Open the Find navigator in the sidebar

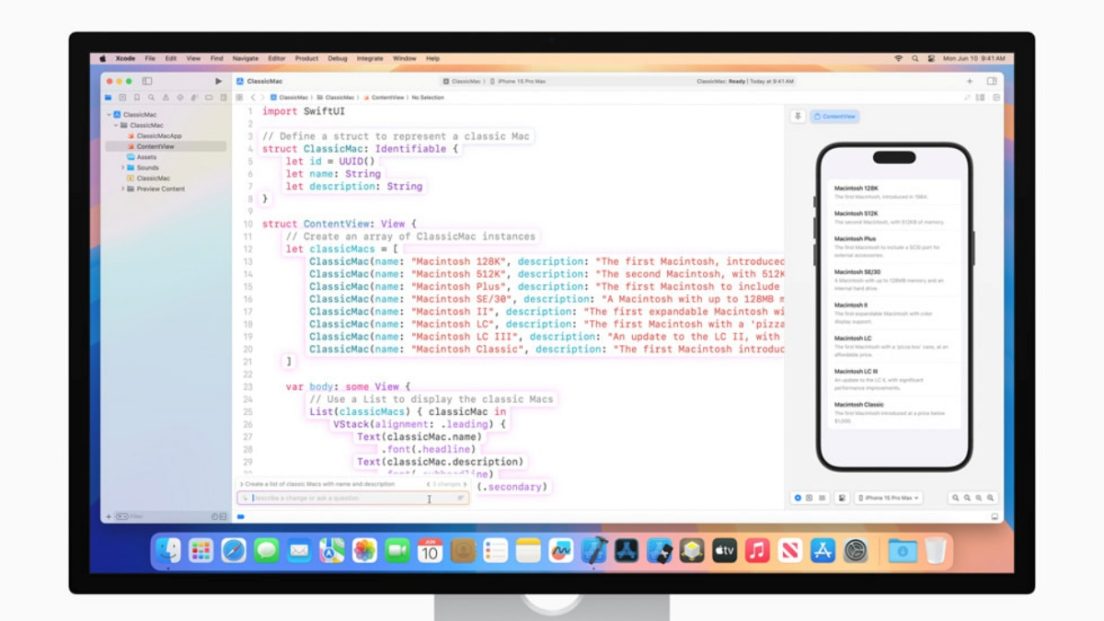coord(152,97)
